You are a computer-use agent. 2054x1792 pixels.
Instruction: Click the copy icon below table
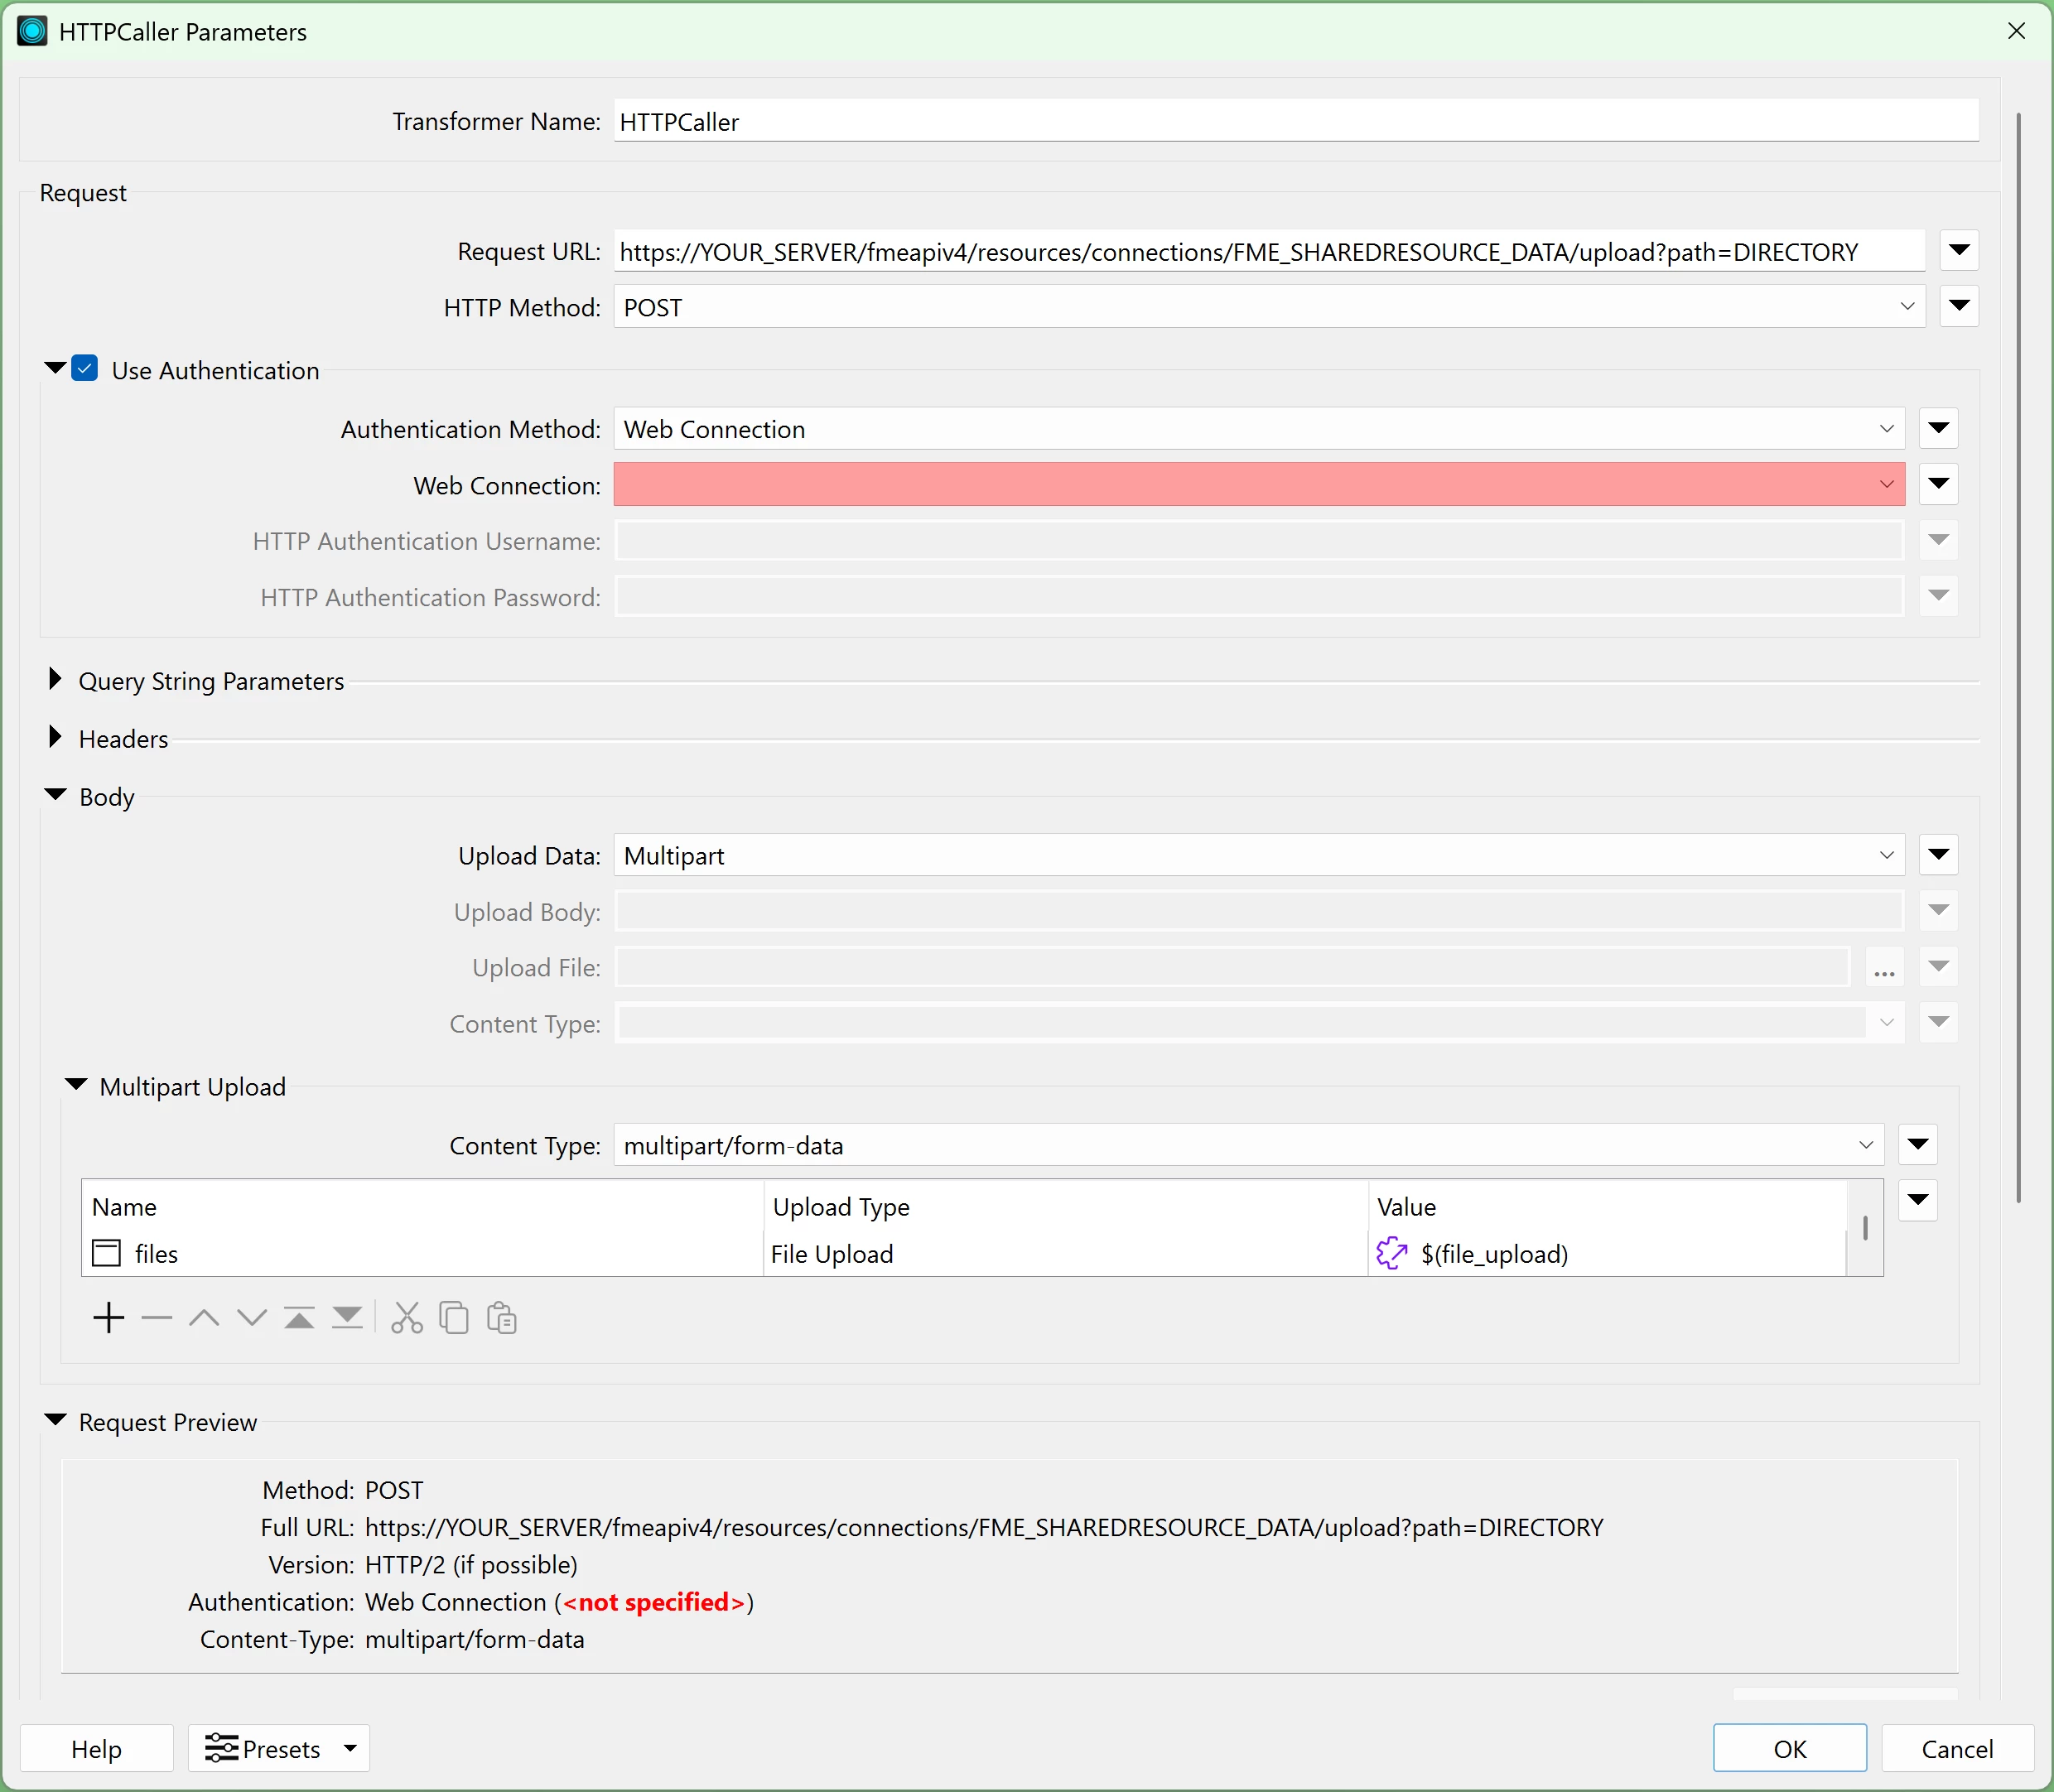pyautogui.click(x=454, y=1318)
